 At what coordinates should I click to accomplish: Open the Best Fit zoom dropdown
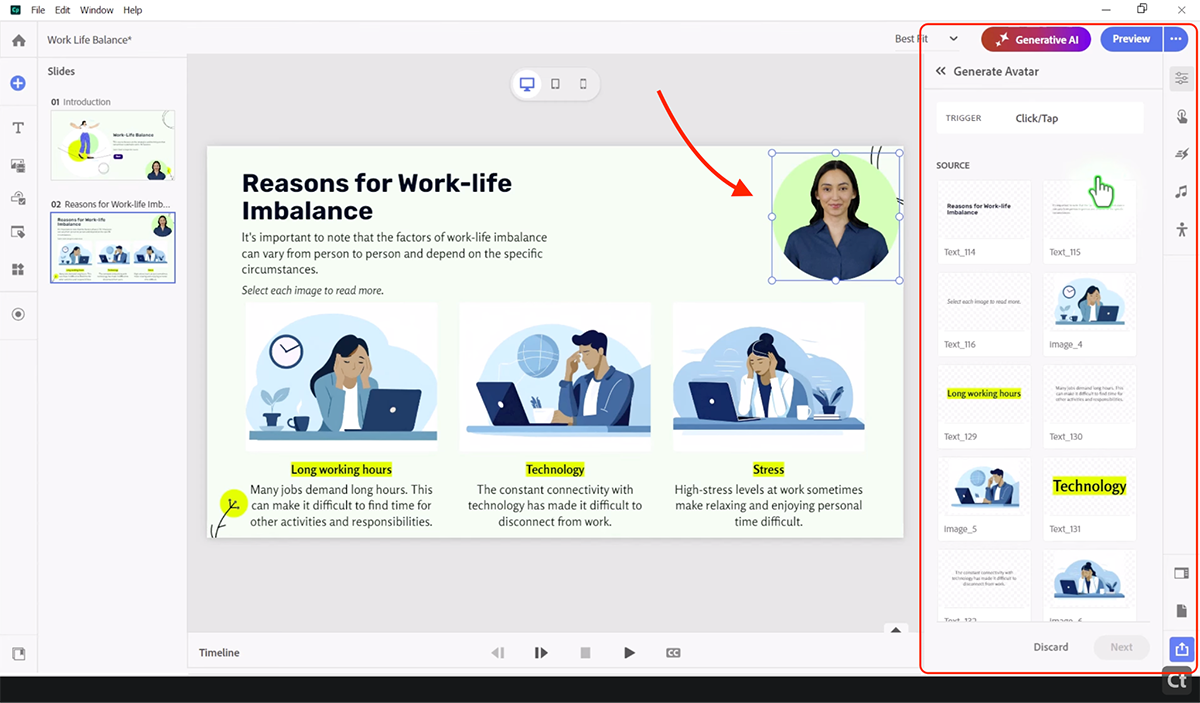(x=925, y=38)
